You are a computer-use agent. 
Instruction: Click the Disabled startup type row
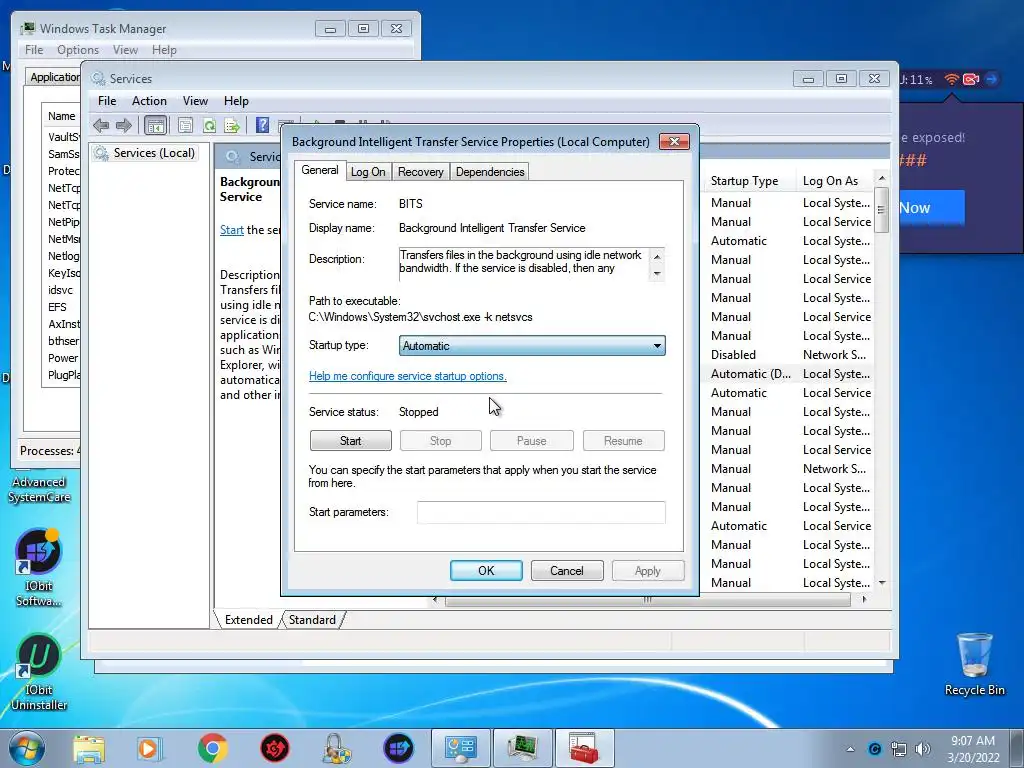pos(733,355)
